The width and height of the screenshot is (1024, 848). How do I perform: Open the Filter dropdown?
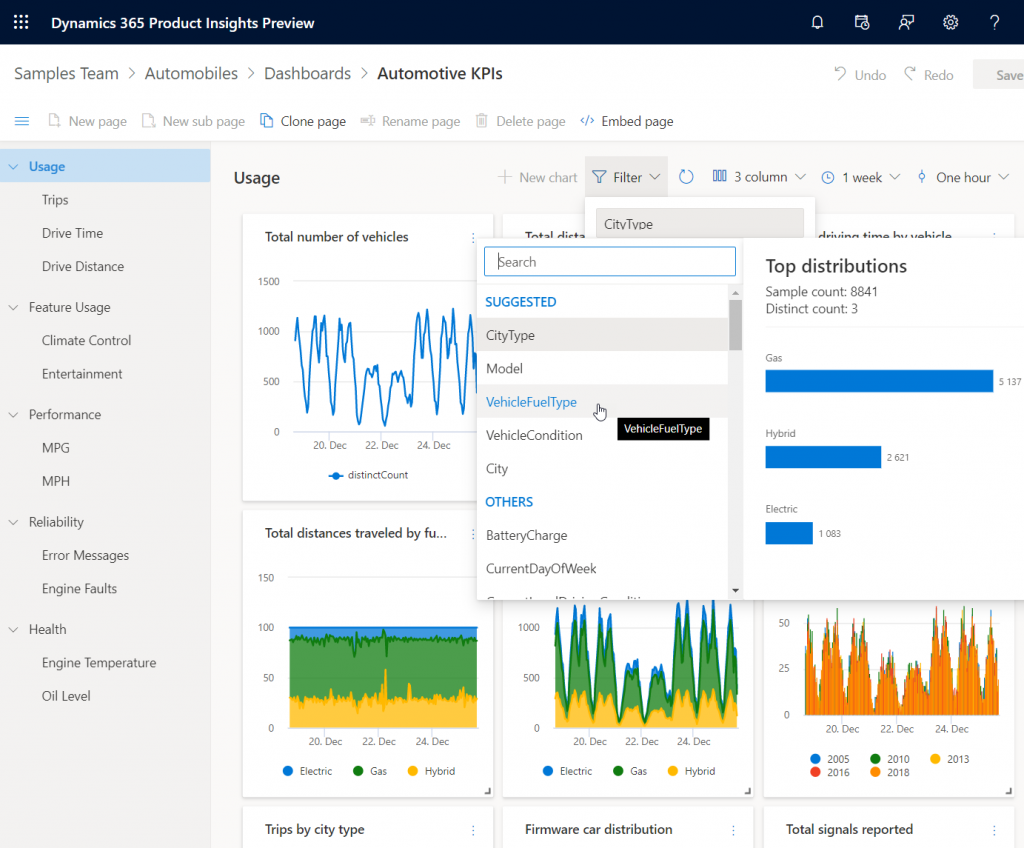pyautogui.click(x=626, y=177)
